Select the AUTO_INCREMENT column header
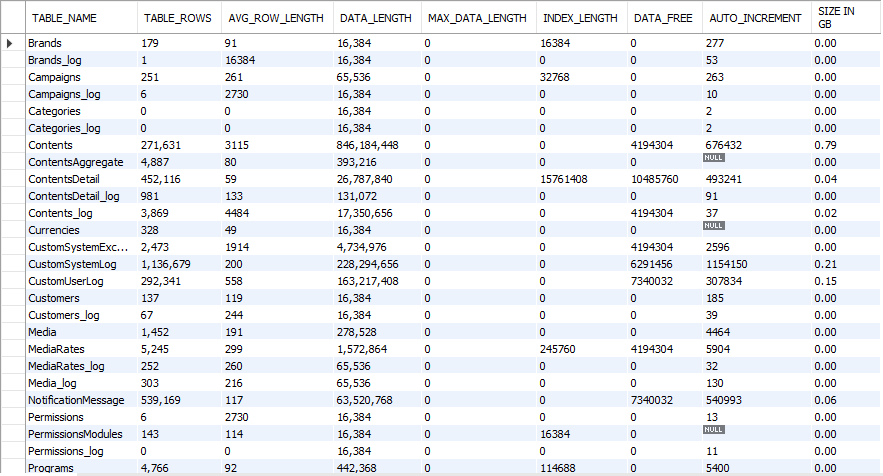Viewport: 883px width, 476px height. tap(754, 18)
